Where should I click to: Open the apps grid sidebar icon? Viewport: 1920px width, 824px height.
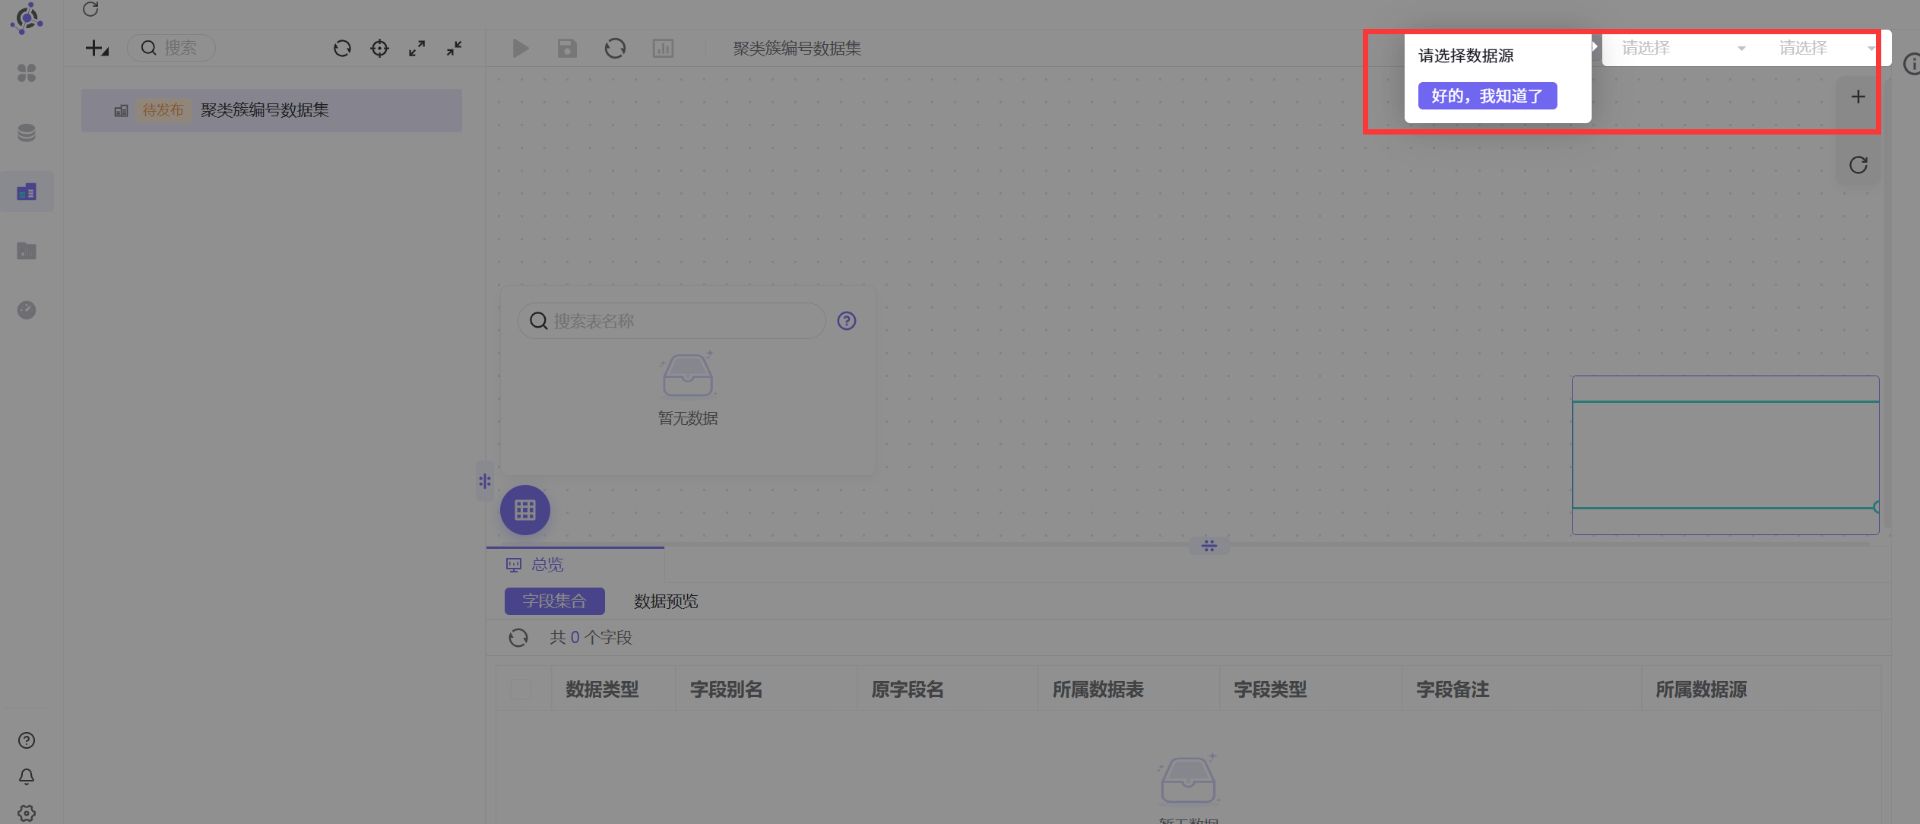click(x=27, y=73)
